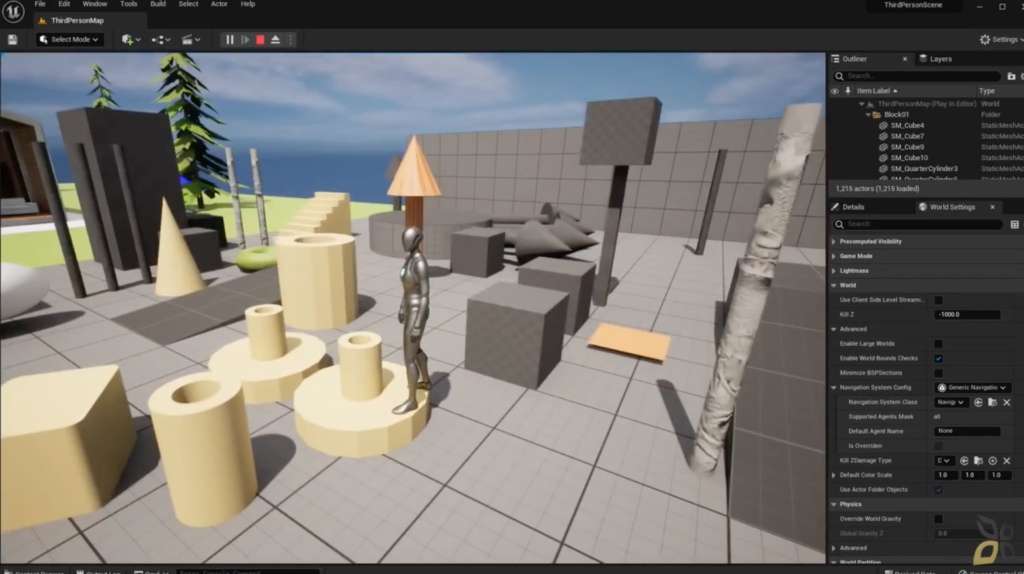Open the Settings gear menu
The width and height of the screenshot is (1024, 574).
(1001, 40)
